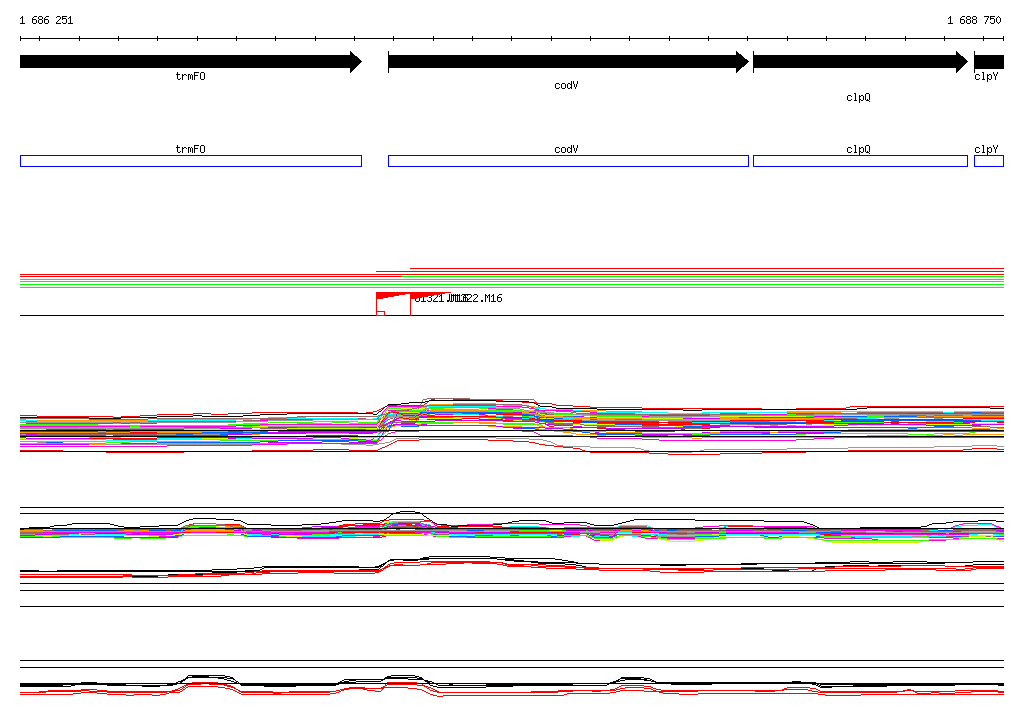Select the clpQ black gene arrow

(860, 62)
